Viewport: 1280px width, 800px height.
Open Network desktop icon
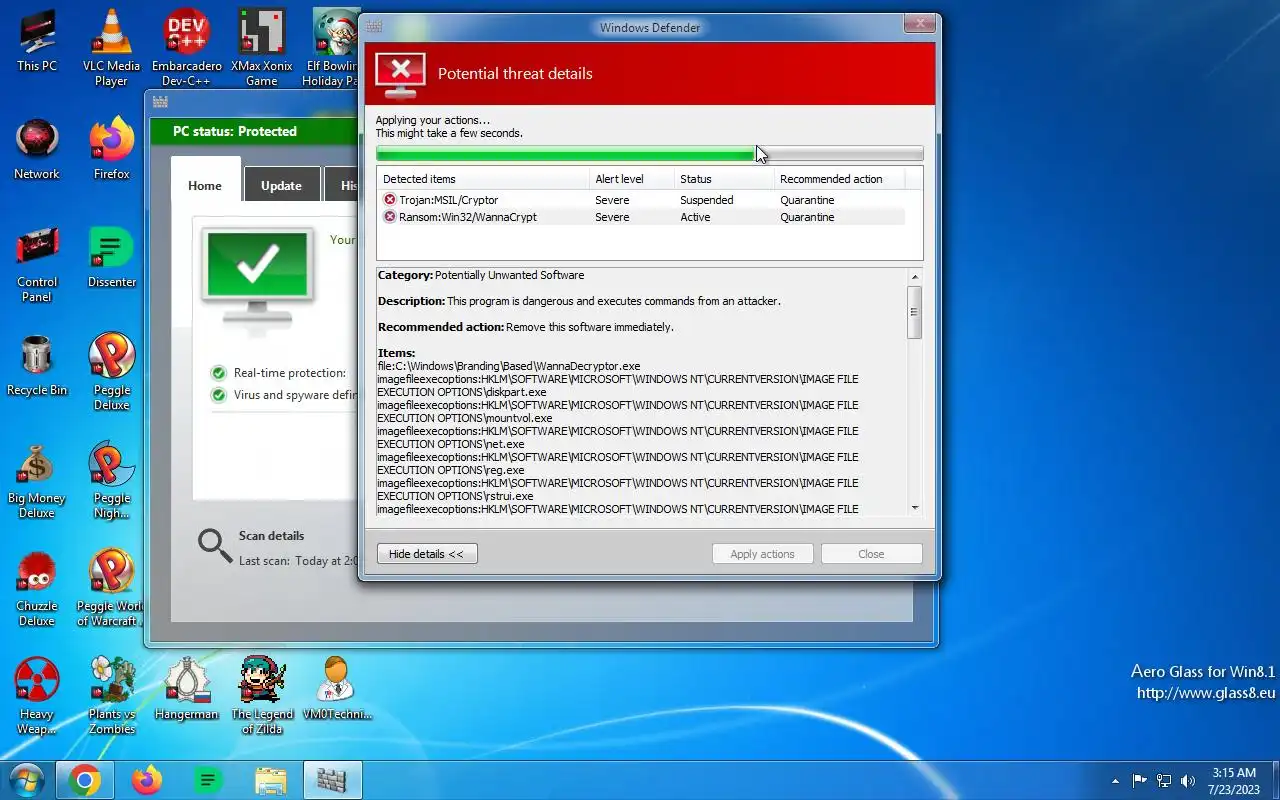coord(37,148)
